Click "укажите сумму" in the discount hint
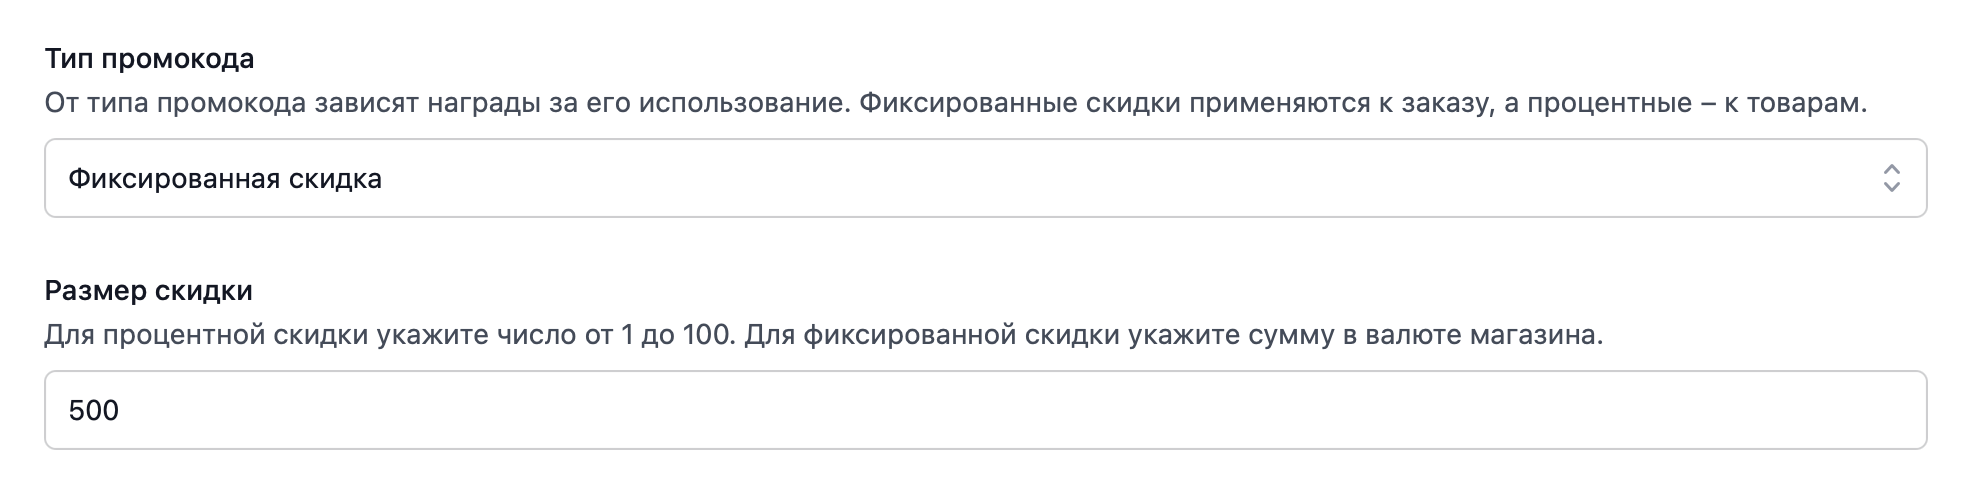The width and height of the screenshot is (1966, 496). (1231, 335)
